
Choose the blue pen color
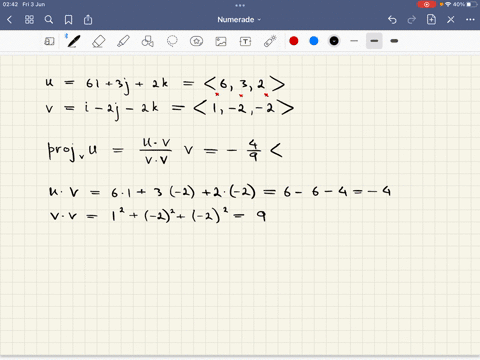coord(314,41)
